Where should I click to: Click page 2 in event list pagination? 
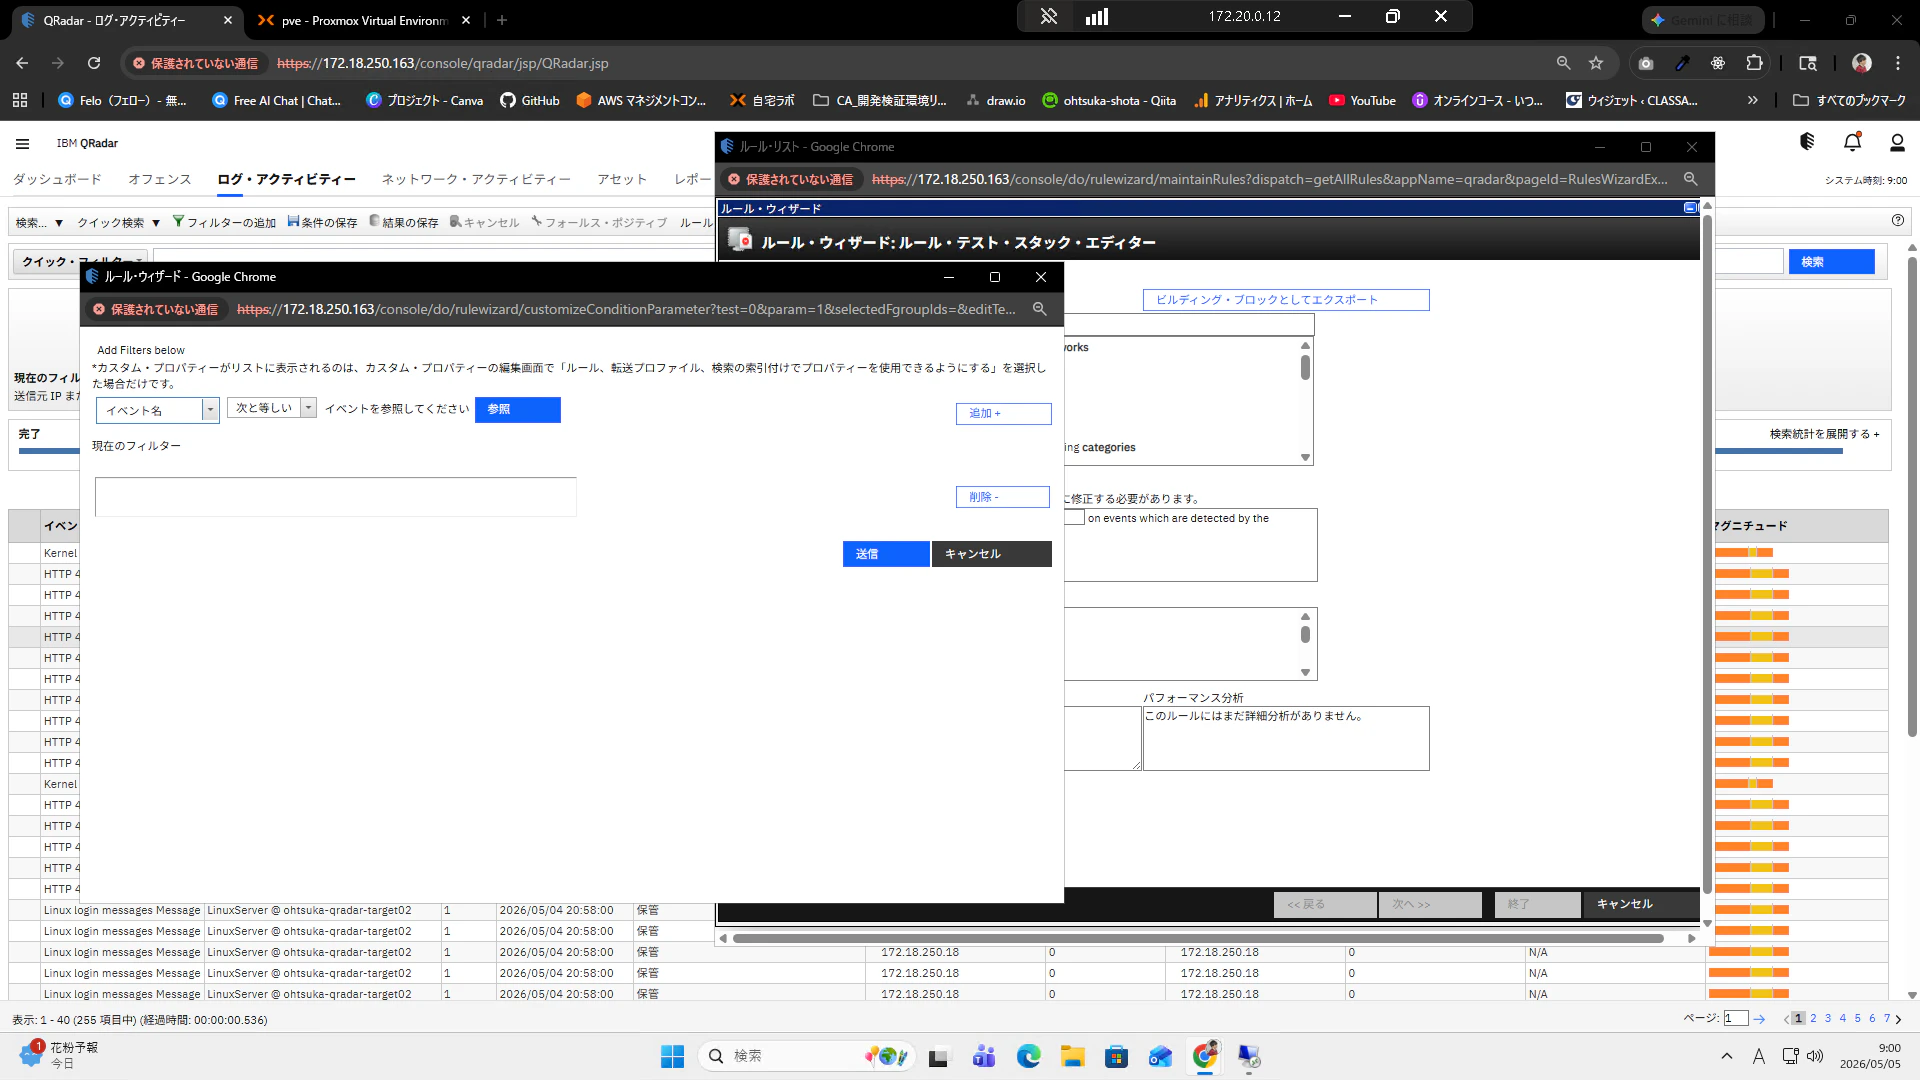1813,1018
